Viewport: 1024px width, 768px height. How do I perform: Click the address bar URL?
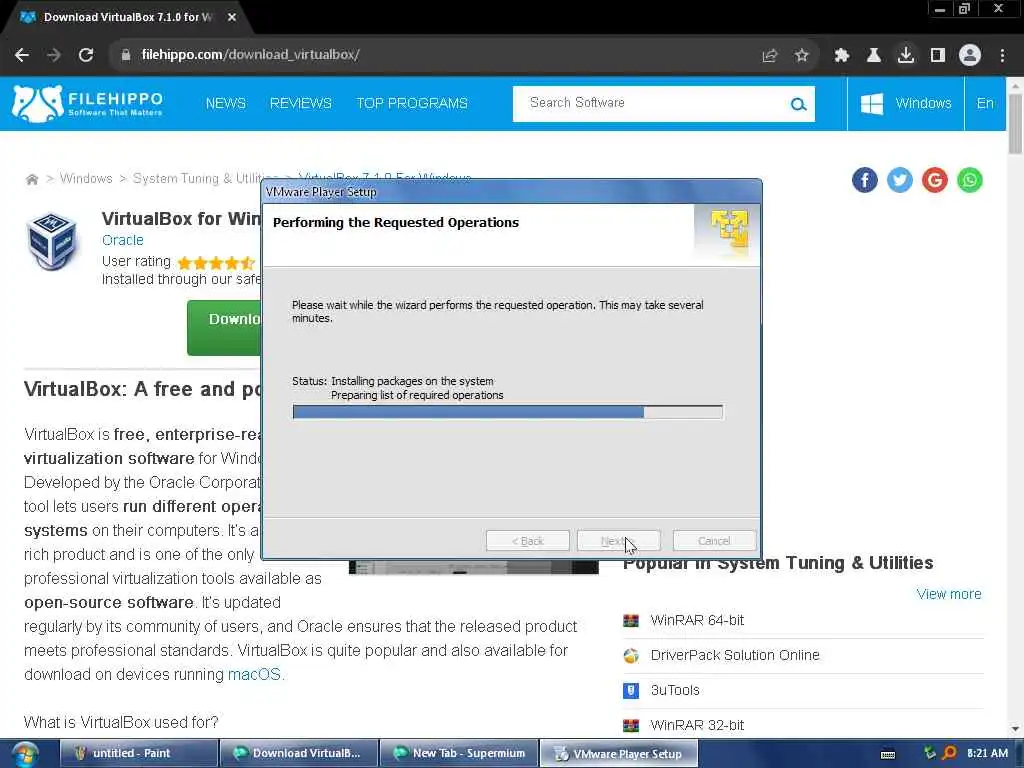point(250,55)
